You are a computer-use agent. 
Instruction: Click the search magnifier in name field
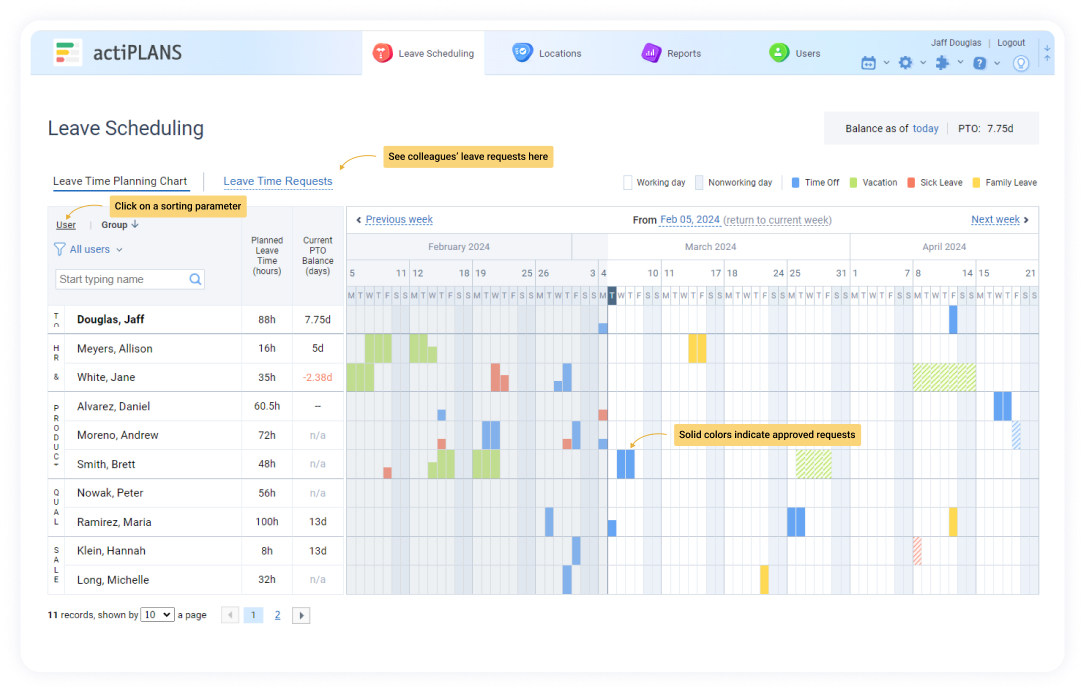point(196,280)
